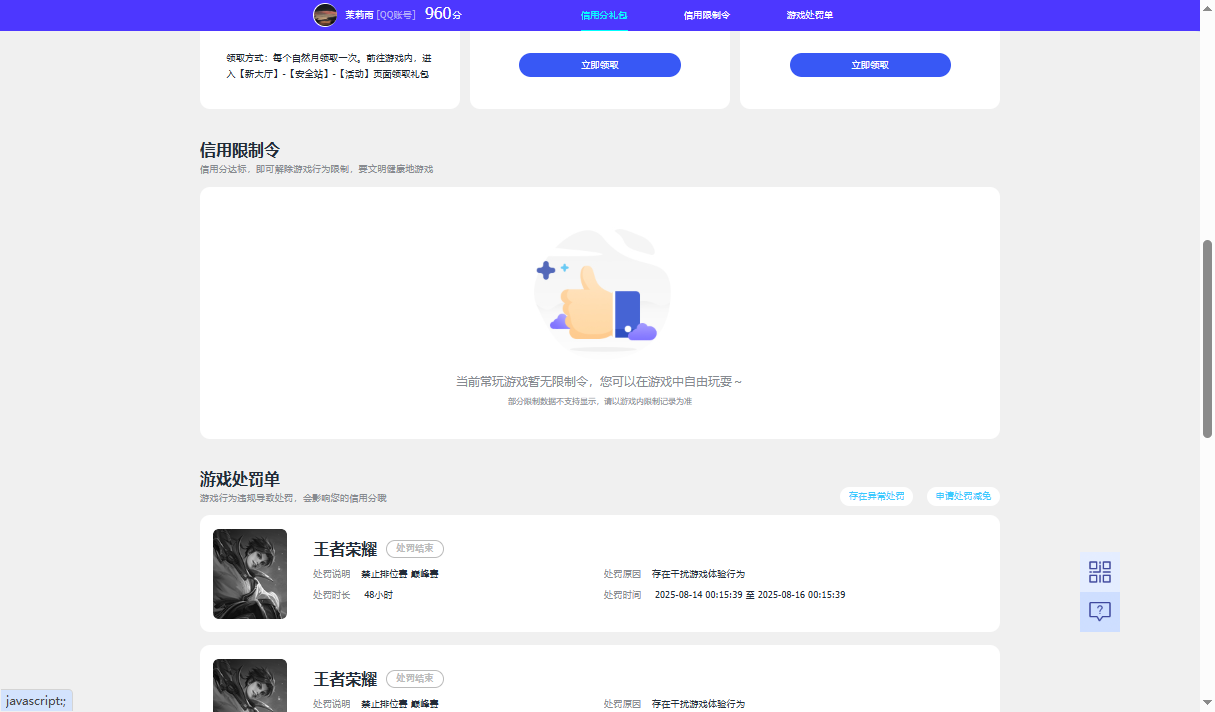Switch to the 游戏处罚单 tab
Screen dimensions: 1215x712
[x=810, y=15]
